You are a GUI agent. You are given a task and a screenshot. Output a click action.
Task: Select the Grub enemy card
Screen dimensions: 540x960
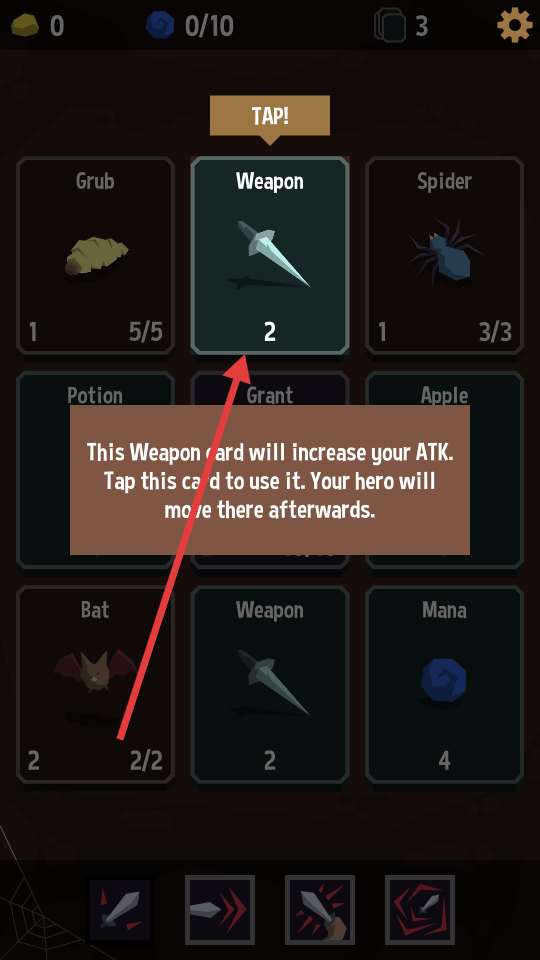[x=95, y=256]
